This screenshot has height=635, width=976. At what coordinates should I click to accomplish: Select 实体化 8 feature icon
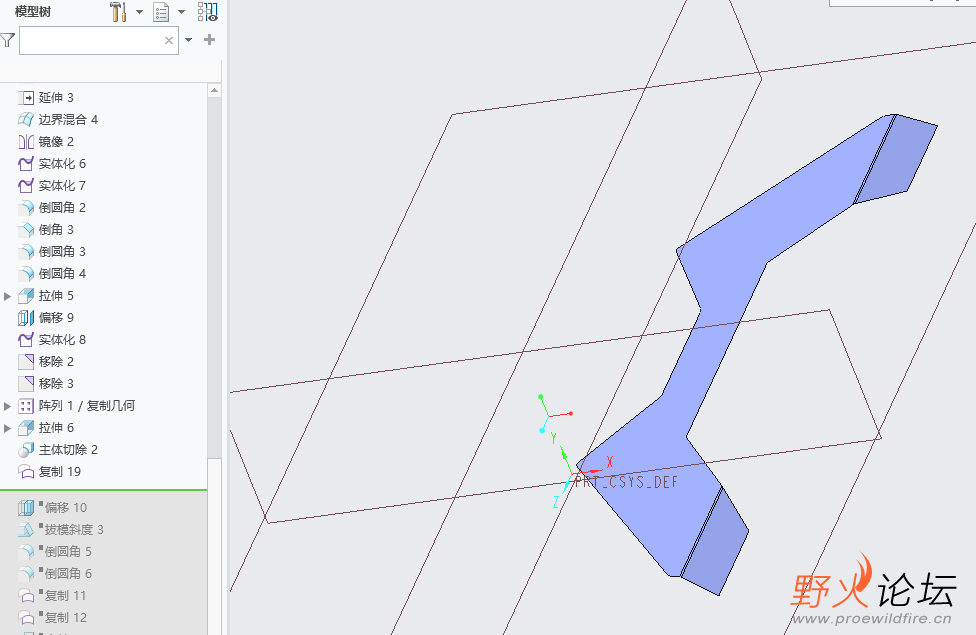tap(26, 339)
